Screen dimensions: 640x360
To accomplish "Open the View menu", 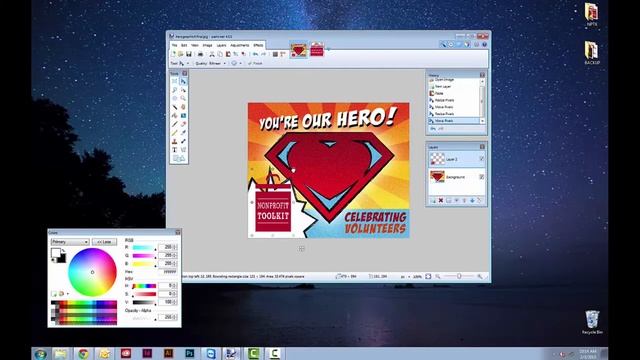I will pos(195,45).
